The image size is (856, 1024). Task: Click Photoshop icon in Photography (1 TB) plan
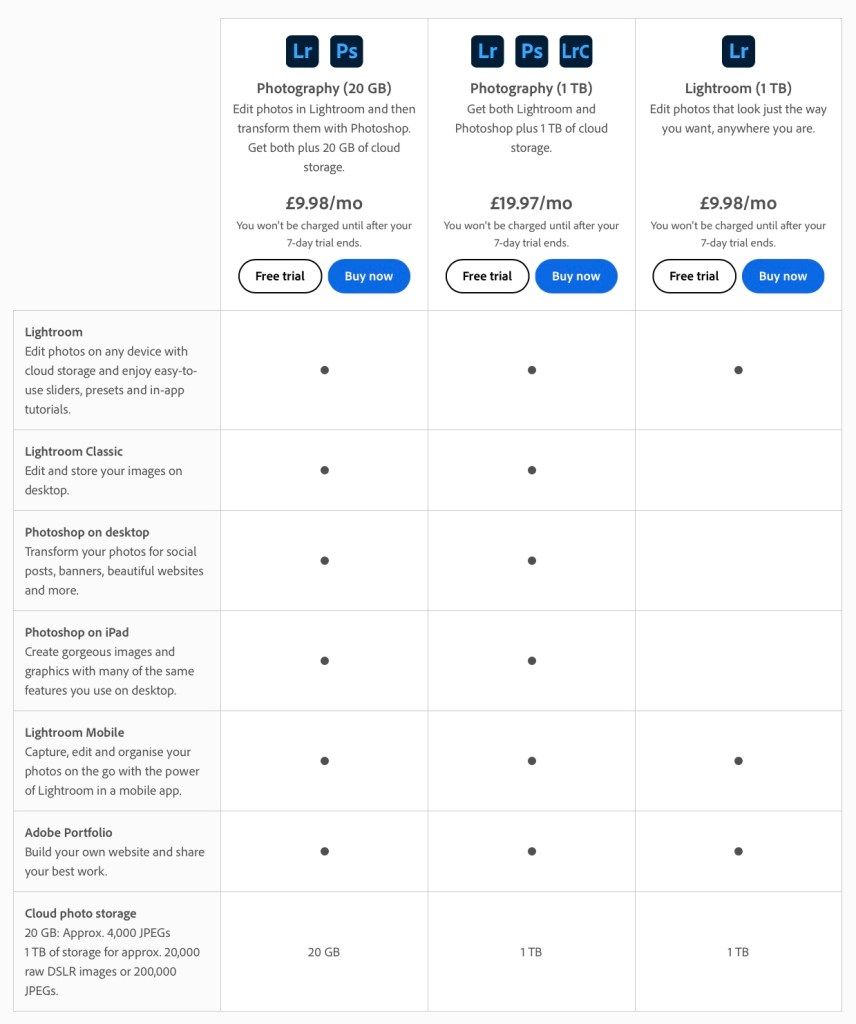click(532, 51)
